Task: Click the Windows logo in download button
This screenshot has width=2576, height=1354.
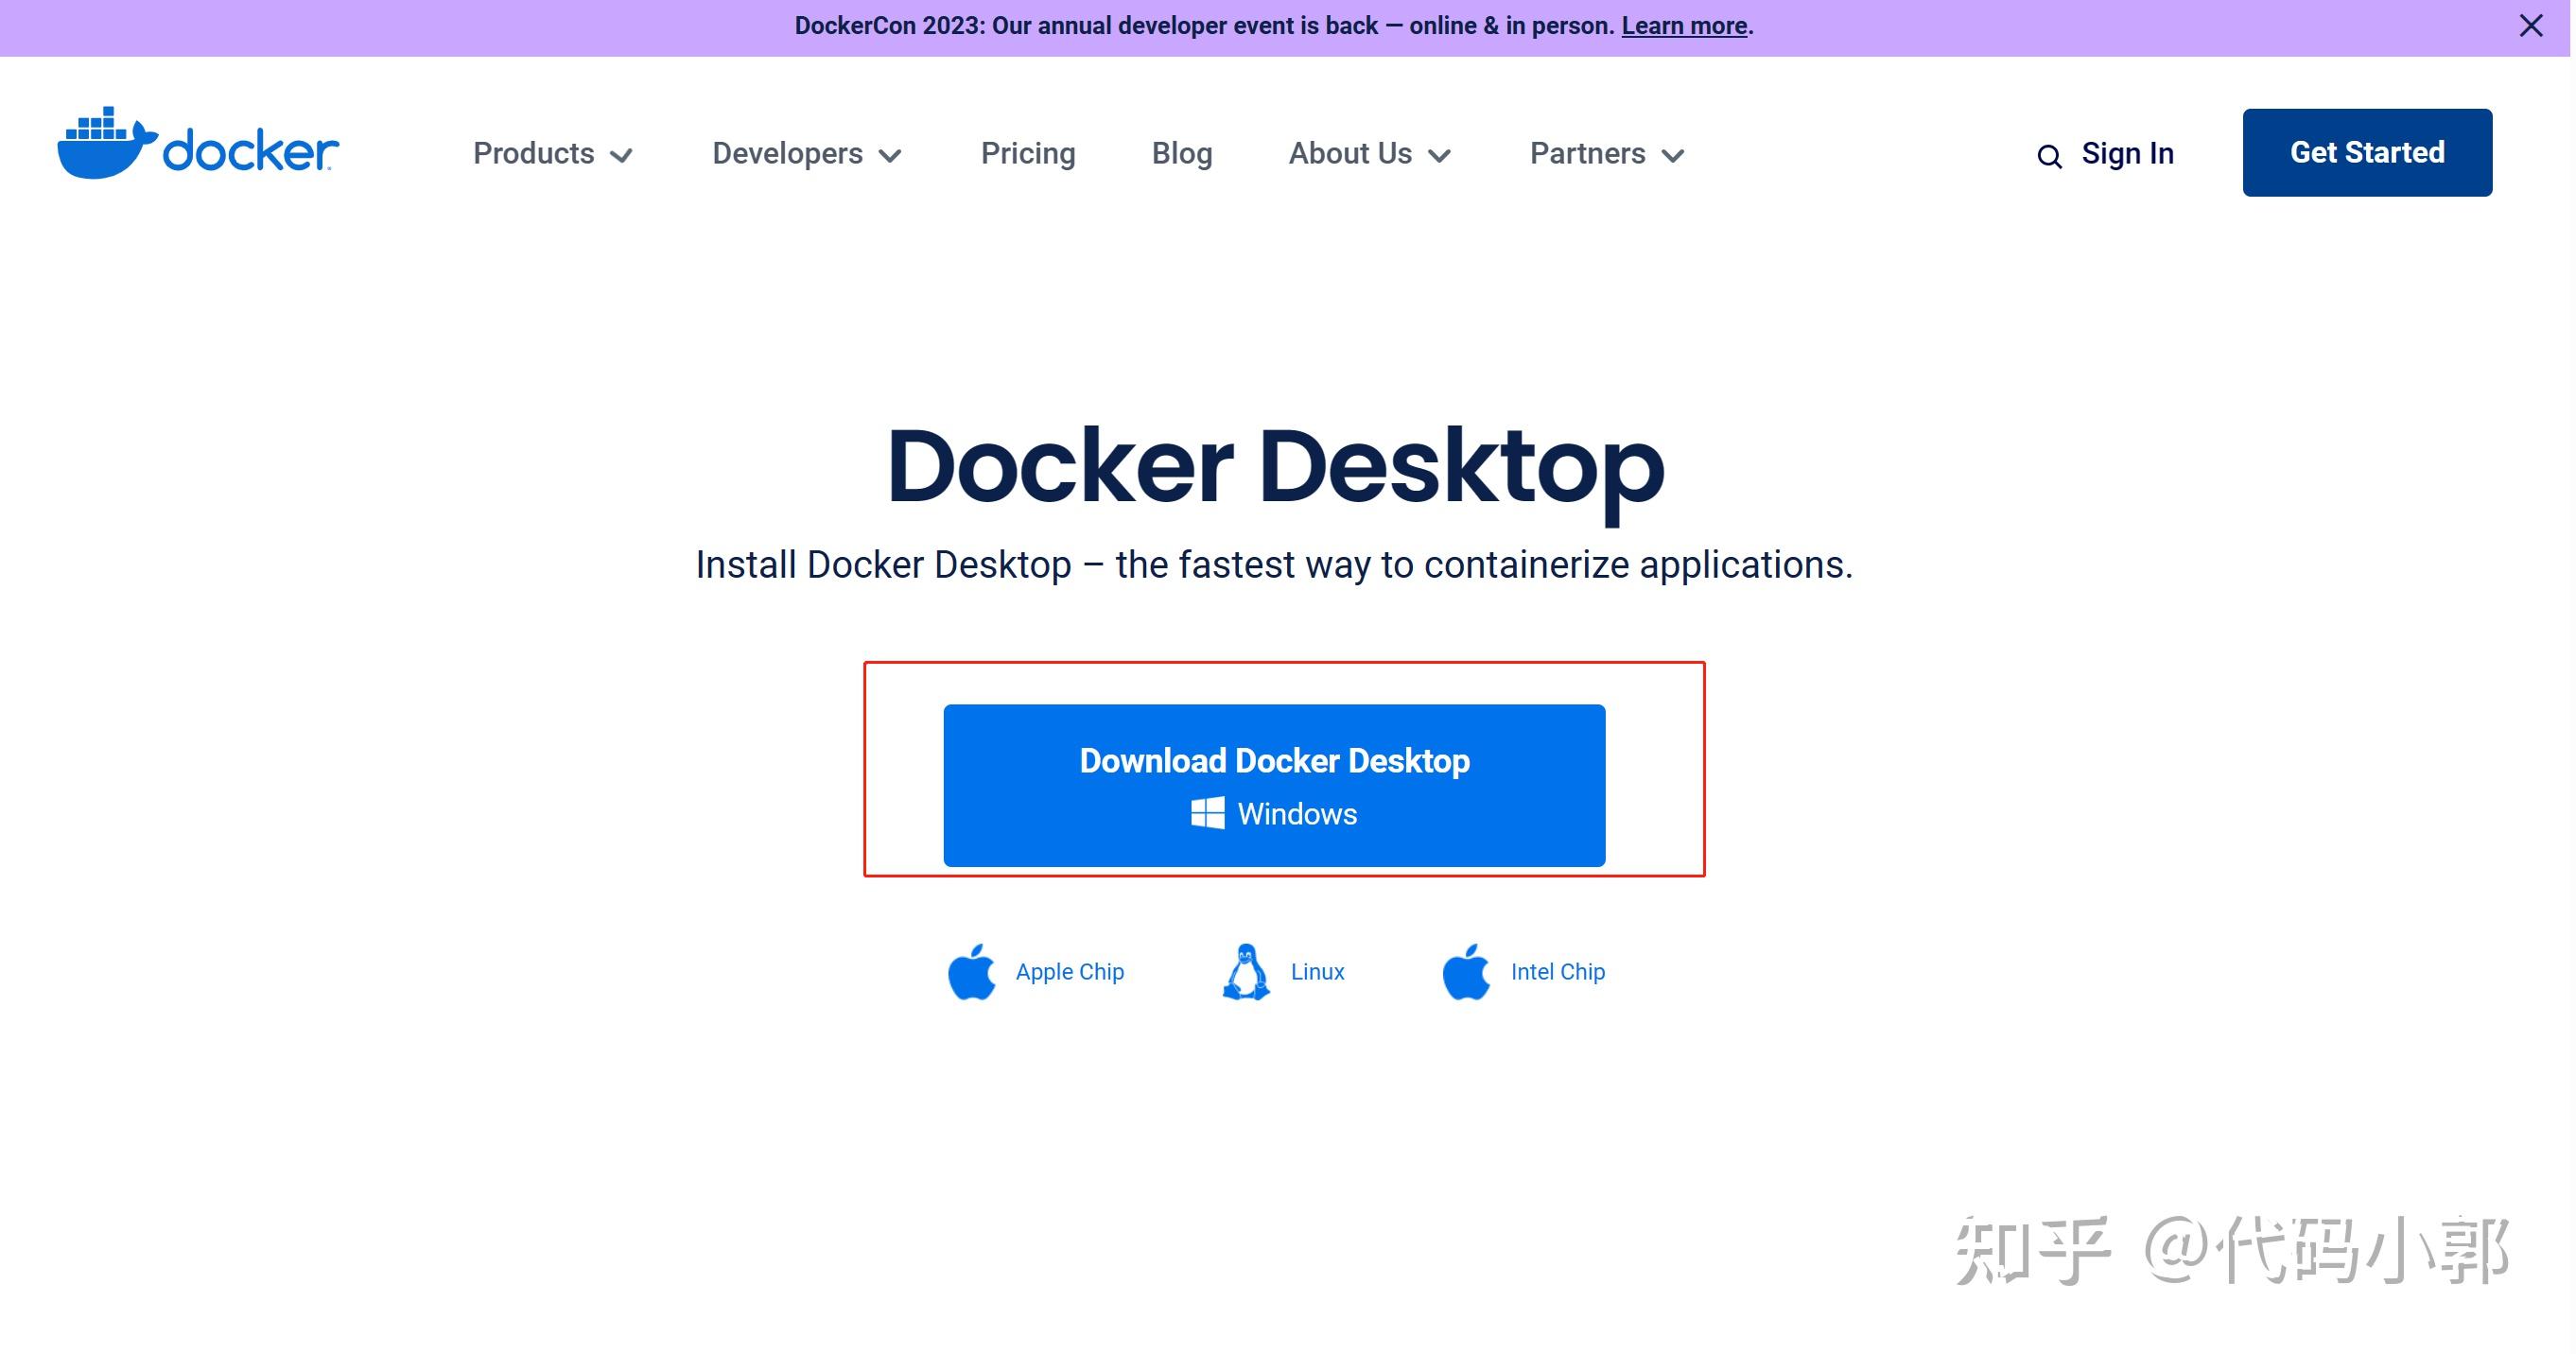Action: click(1207, 813)
